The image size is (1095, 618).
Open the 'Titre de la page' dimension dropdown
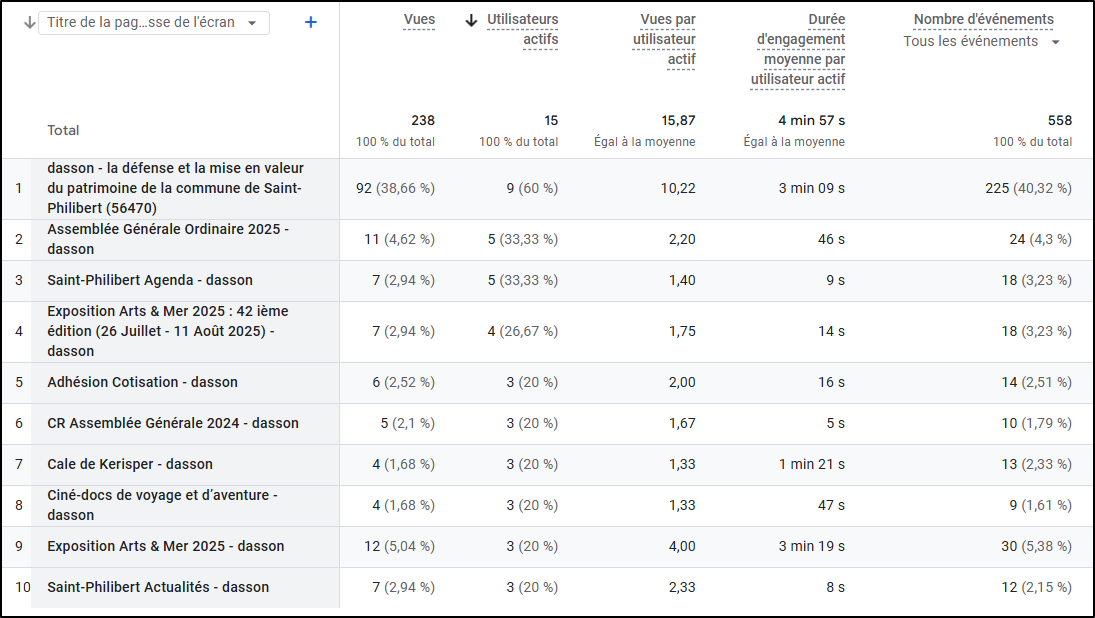(153, 23)
